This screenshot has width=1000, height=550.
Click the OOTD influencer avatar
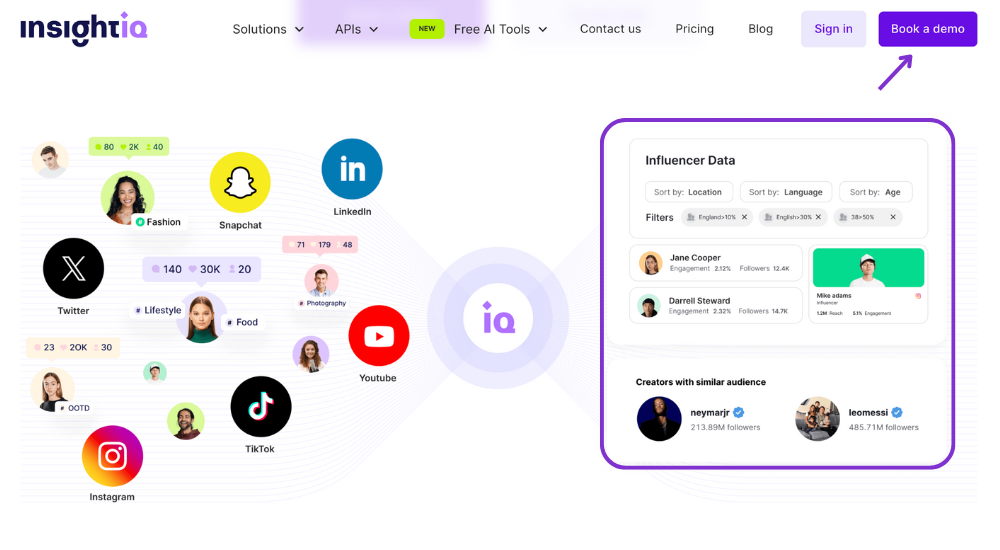point(52,389)
